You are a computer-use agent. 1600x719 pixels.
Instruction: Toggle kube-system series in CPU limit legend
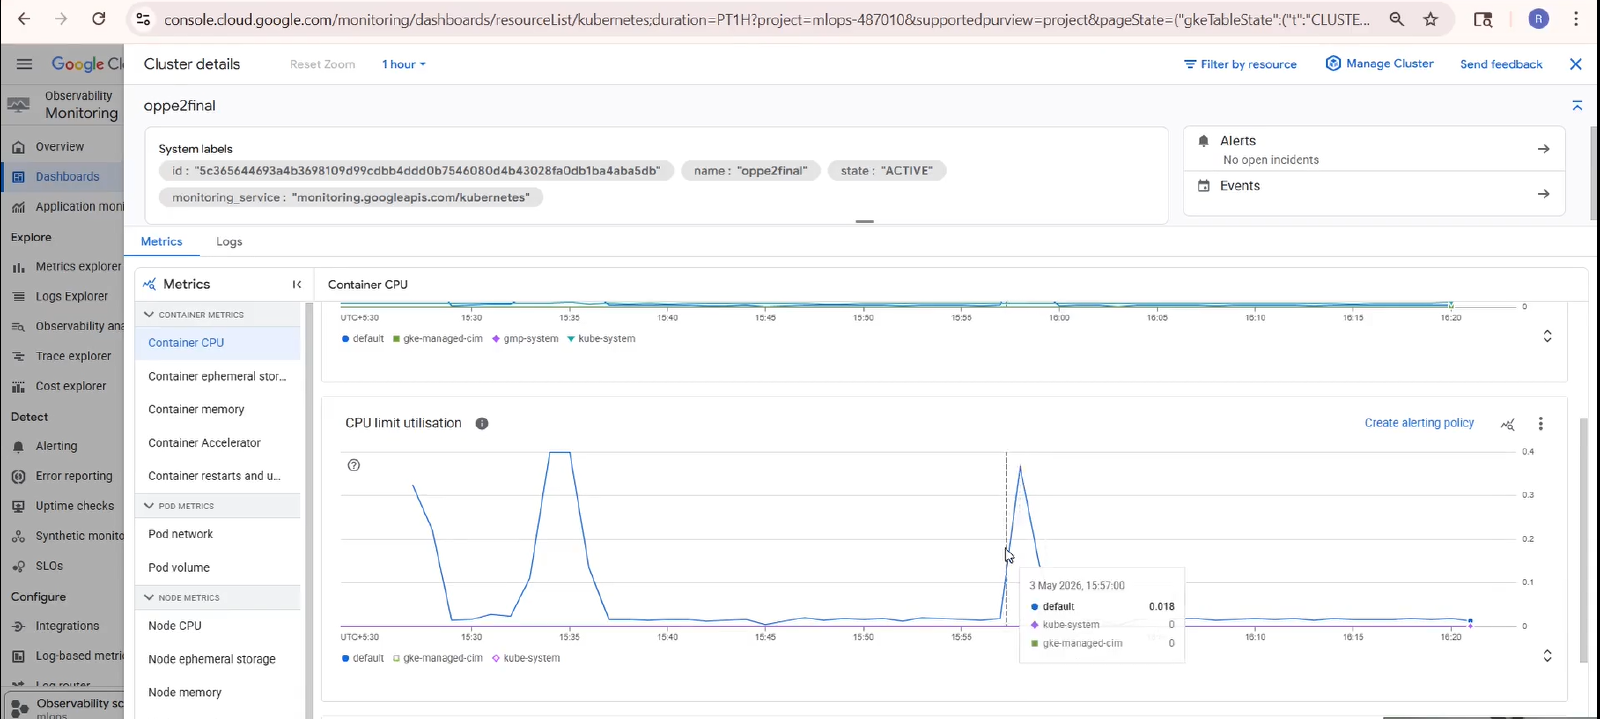click(526, 658)
